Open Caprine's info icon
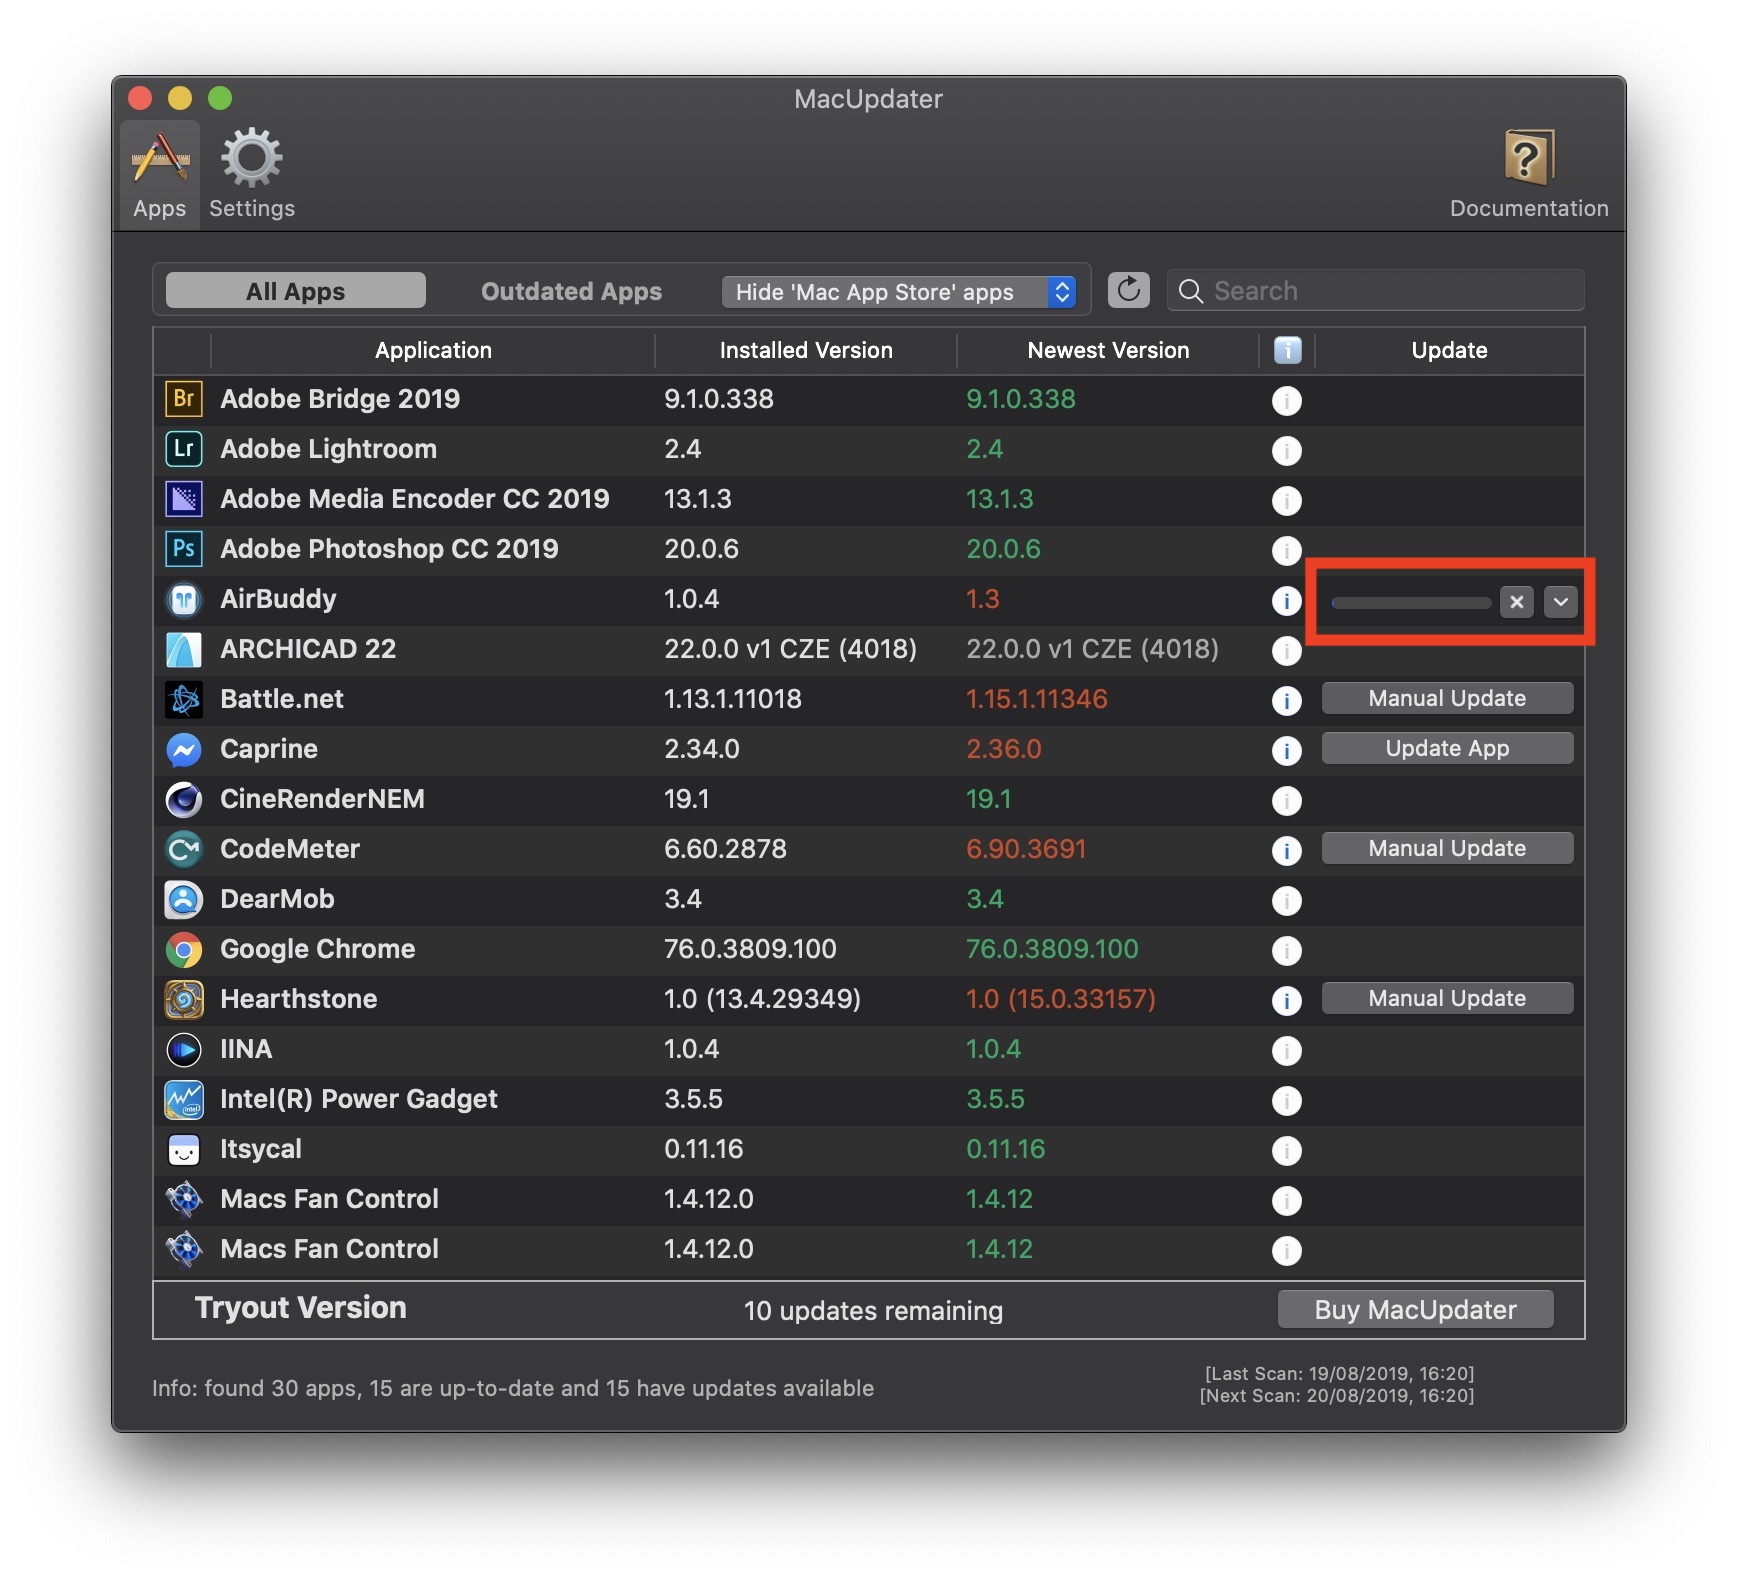 pos(1286,751)
